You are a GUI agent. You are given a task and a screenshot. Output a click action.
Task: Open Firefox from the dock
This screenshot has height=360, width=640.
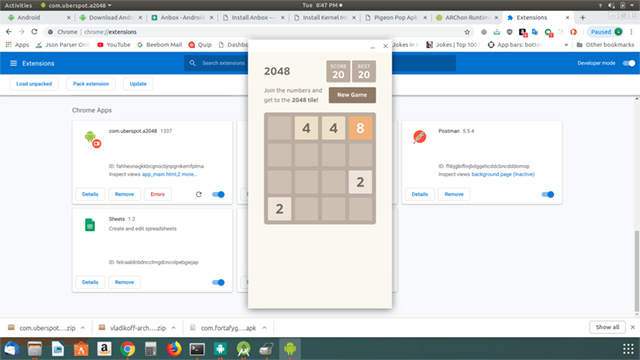(x=174, y=349)
